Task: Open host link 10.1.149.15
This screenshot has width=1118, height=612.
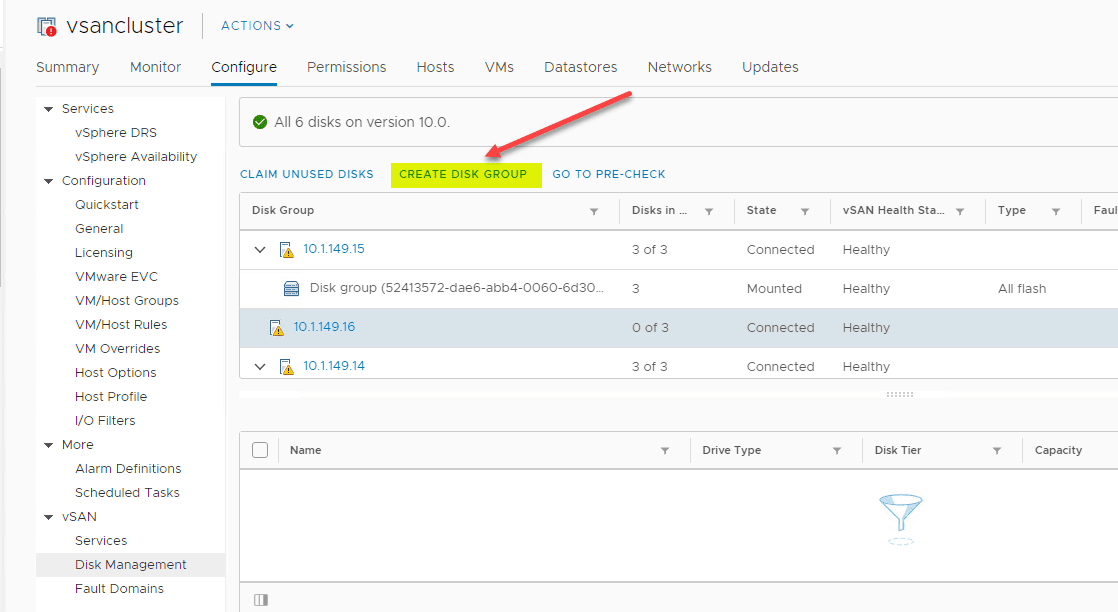Action: click(334, 249)
